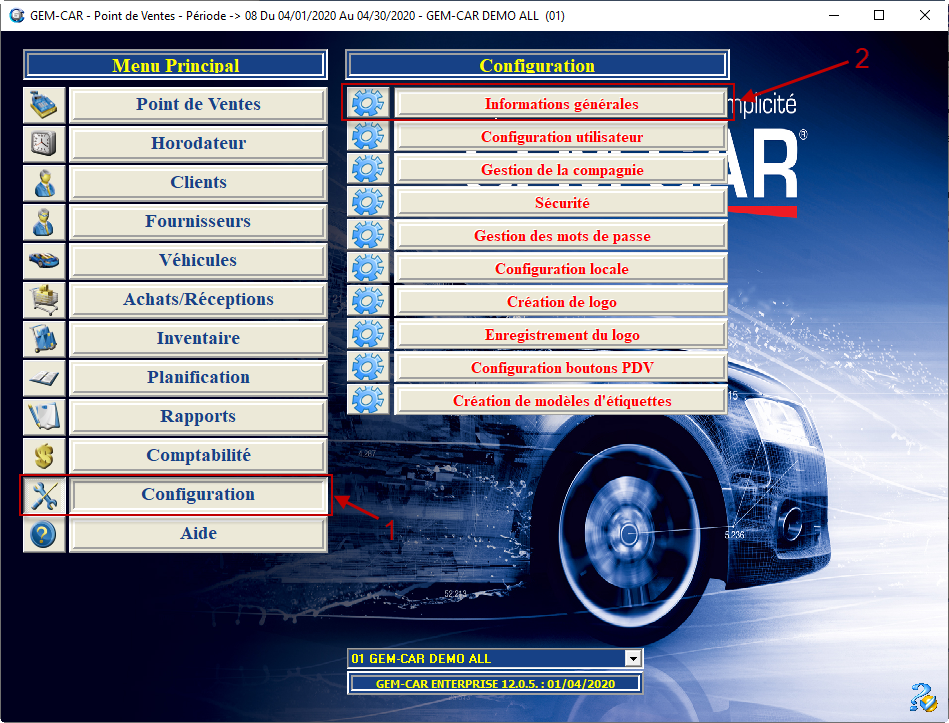This screenshot has height=723, width=949.
Task: Click the gear icon beside Configuration boutons PDV
Action: coord(368,367)
